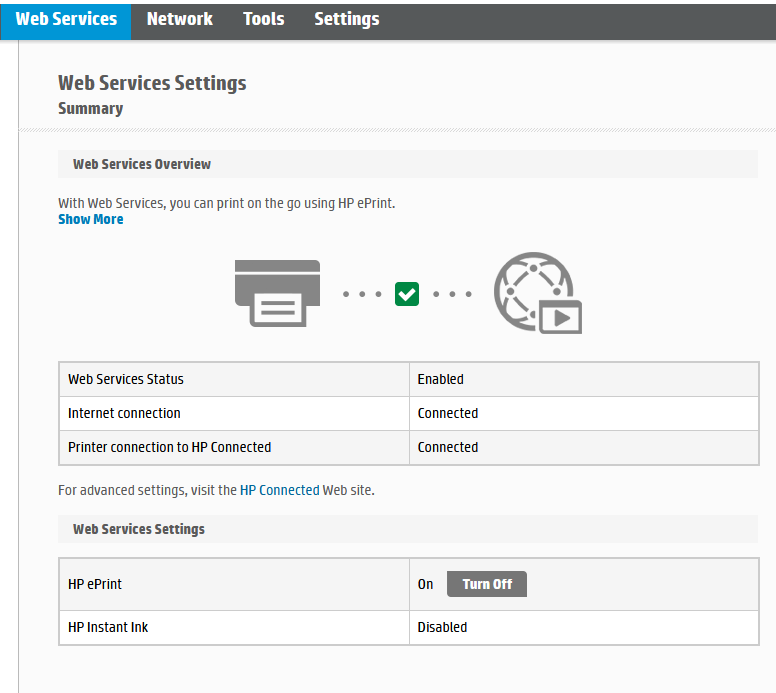
Task: Turn Off HP ePrint
Action: click(486, 584)
